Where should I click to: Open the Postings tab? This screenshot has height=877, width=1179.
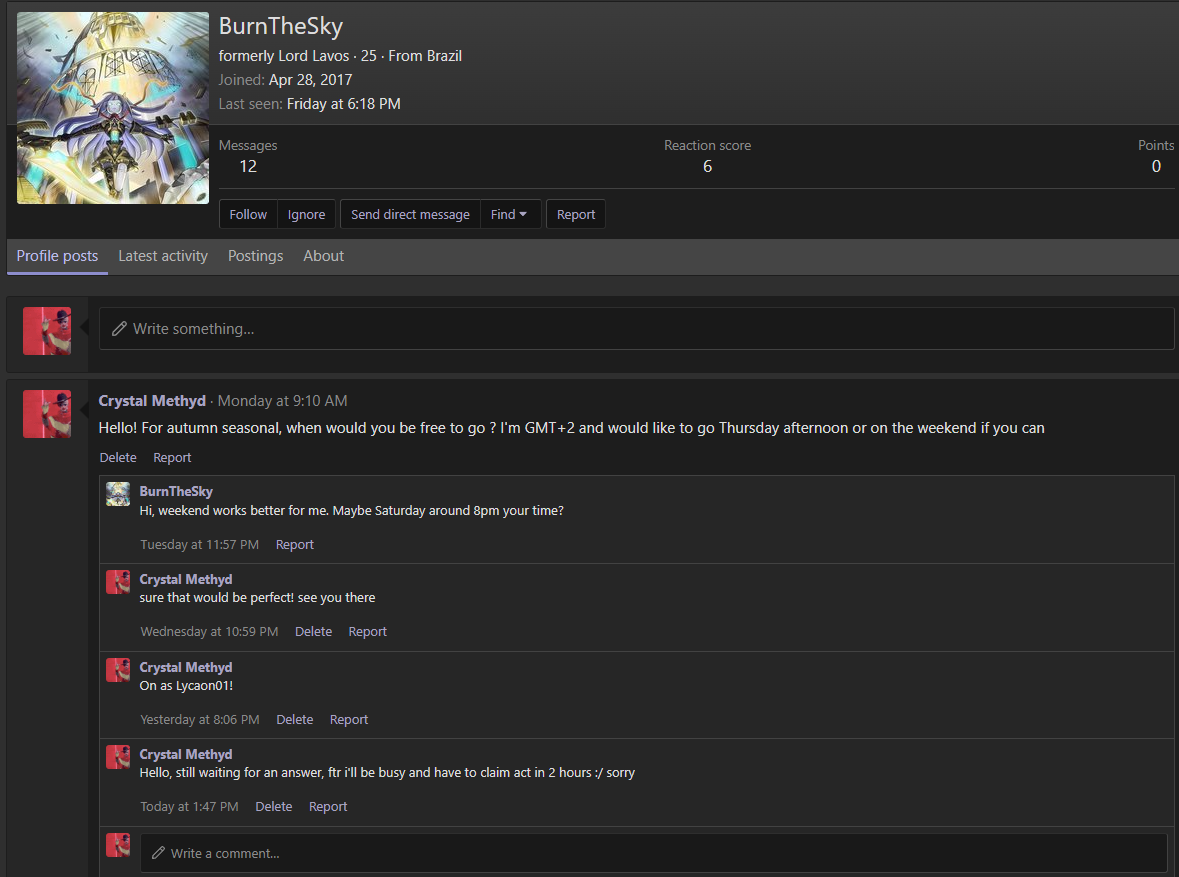coord(256,256)
